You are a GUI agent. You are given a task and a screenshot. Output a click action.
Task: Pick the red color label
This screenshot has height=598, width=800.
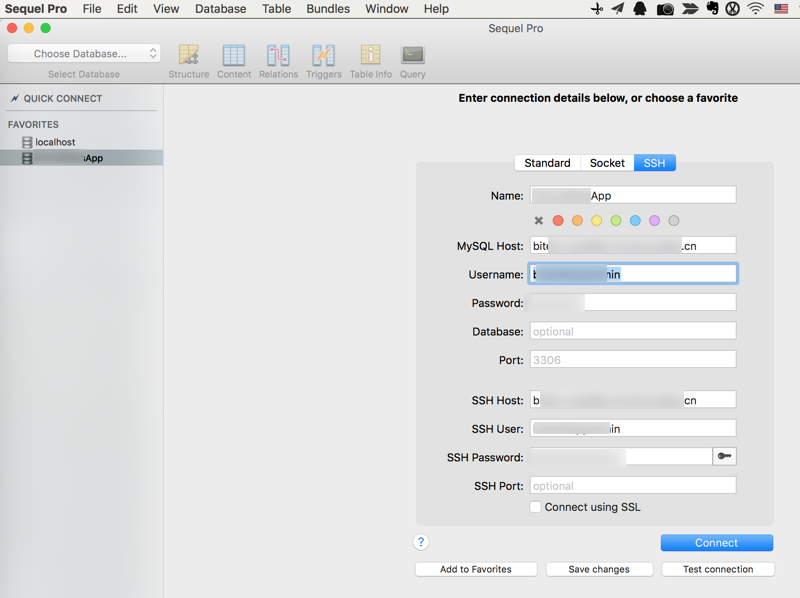(558, 220)
